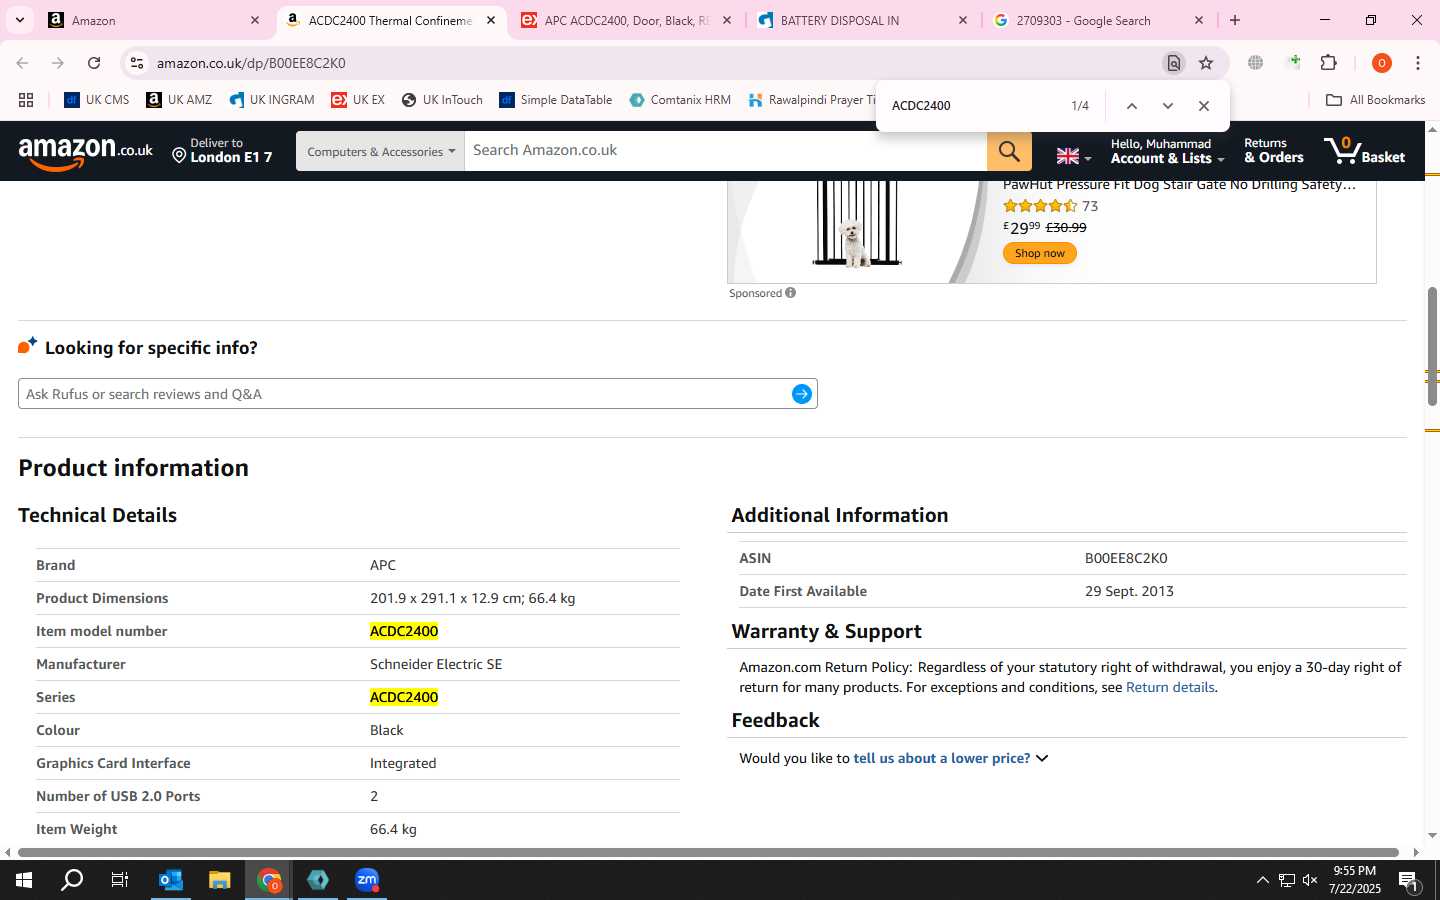Screen dimensions: 1440x900
Task: Open Outlook from the taskbar
Action: (x=170, y=880)
